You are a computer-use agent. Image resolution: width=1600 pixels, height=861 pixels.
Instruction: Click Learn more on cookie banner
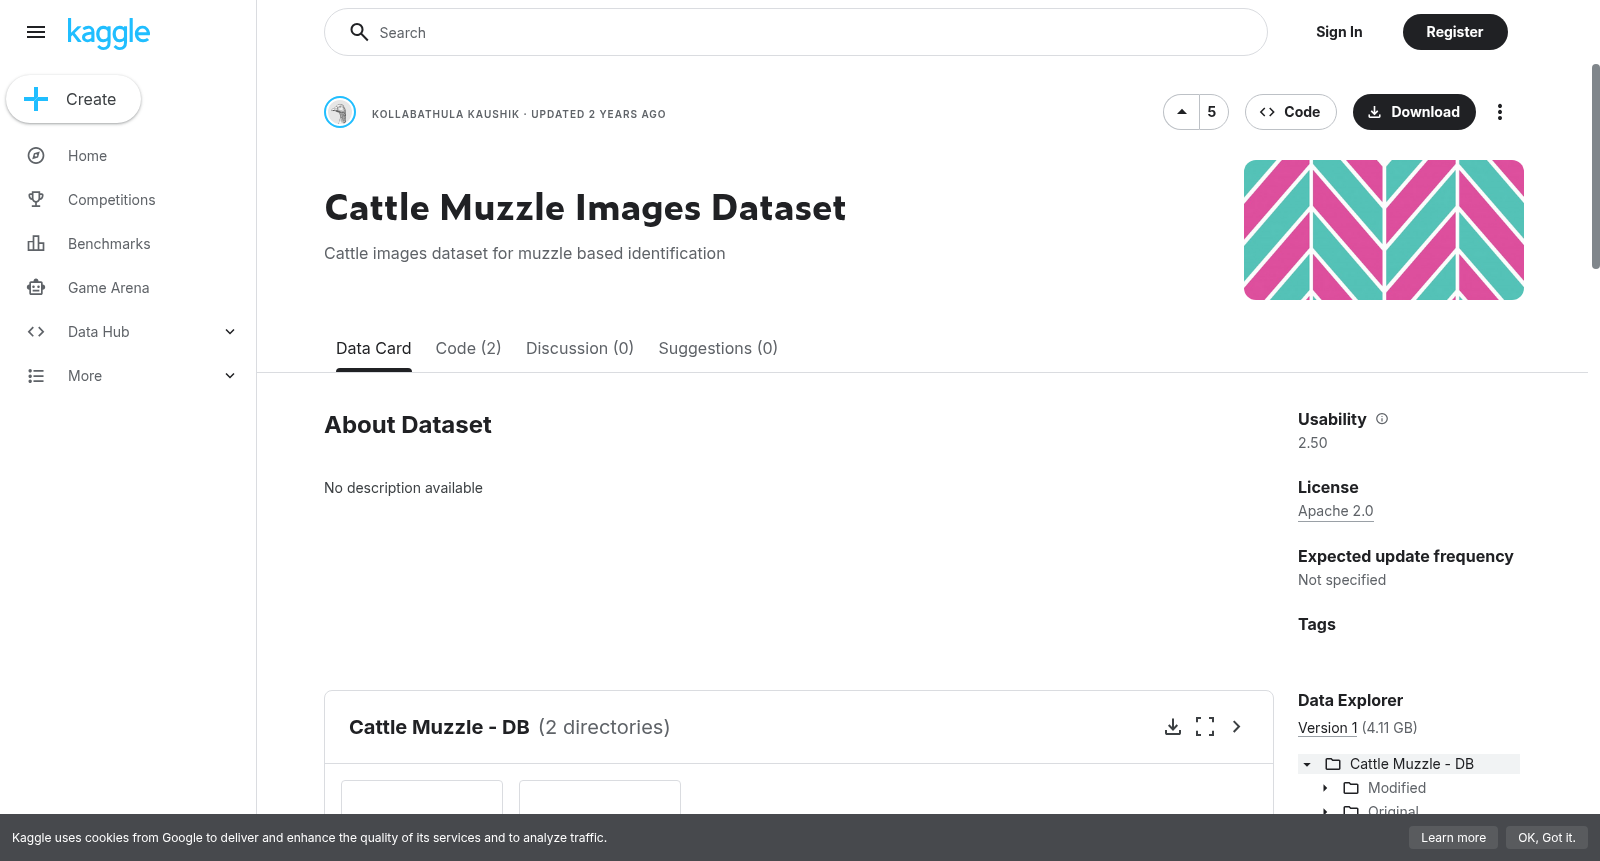(1453, 838)
